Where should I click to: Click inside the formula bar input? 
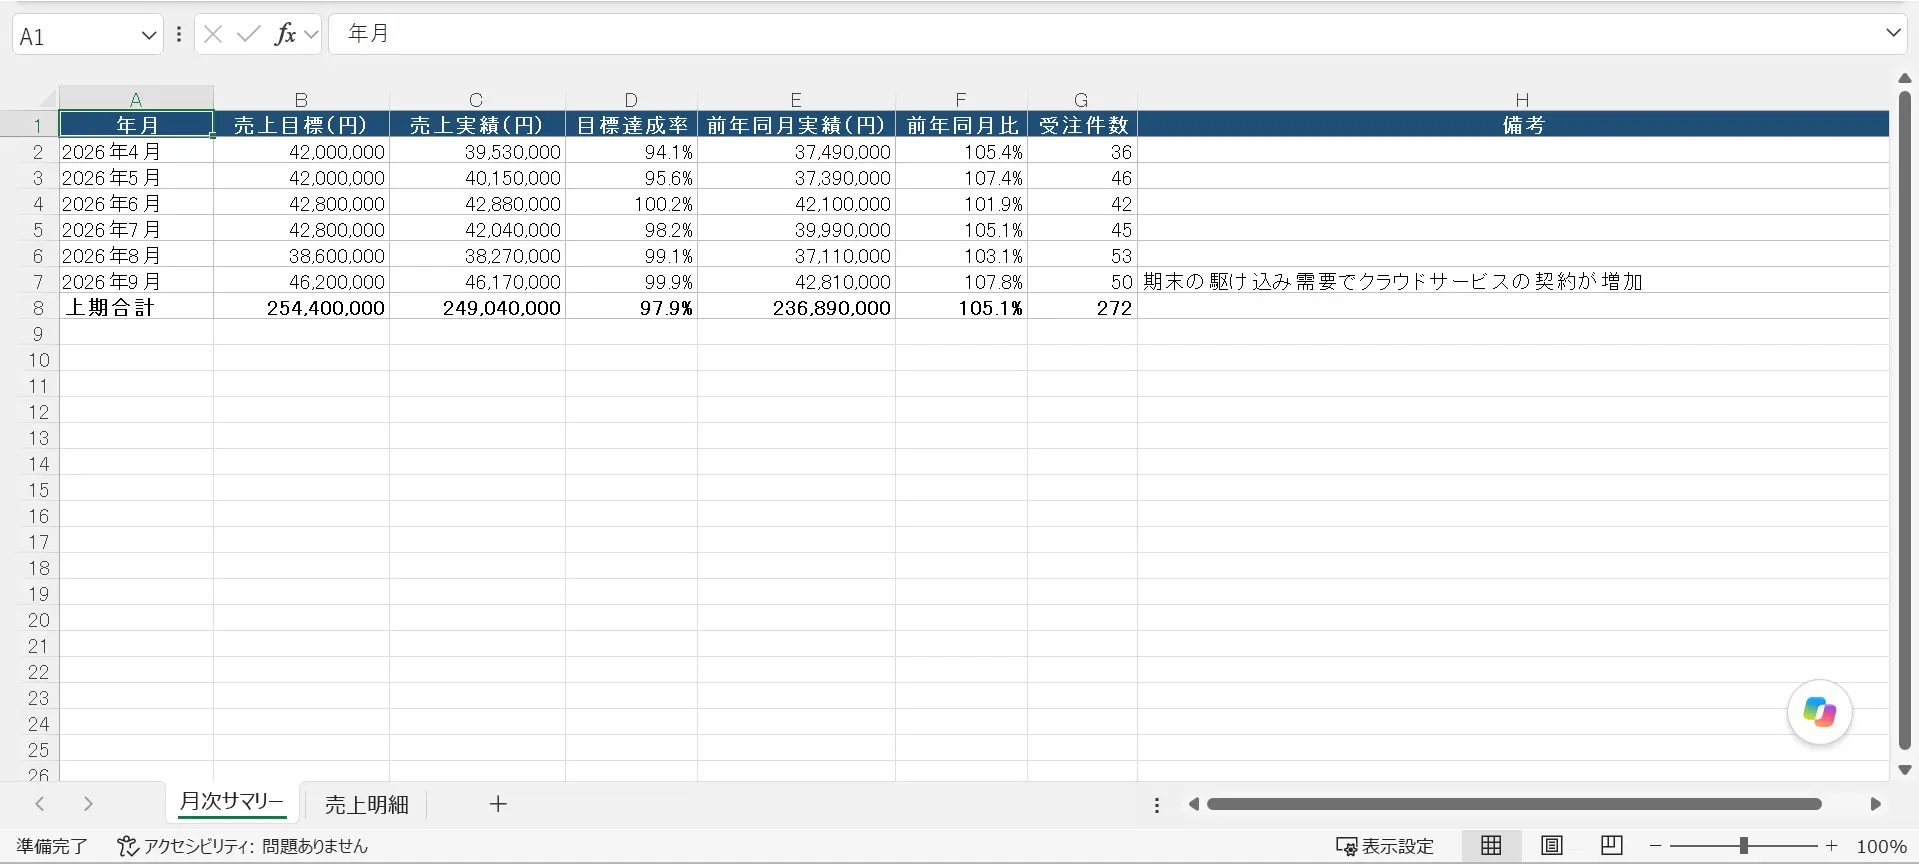point(1105,34)
